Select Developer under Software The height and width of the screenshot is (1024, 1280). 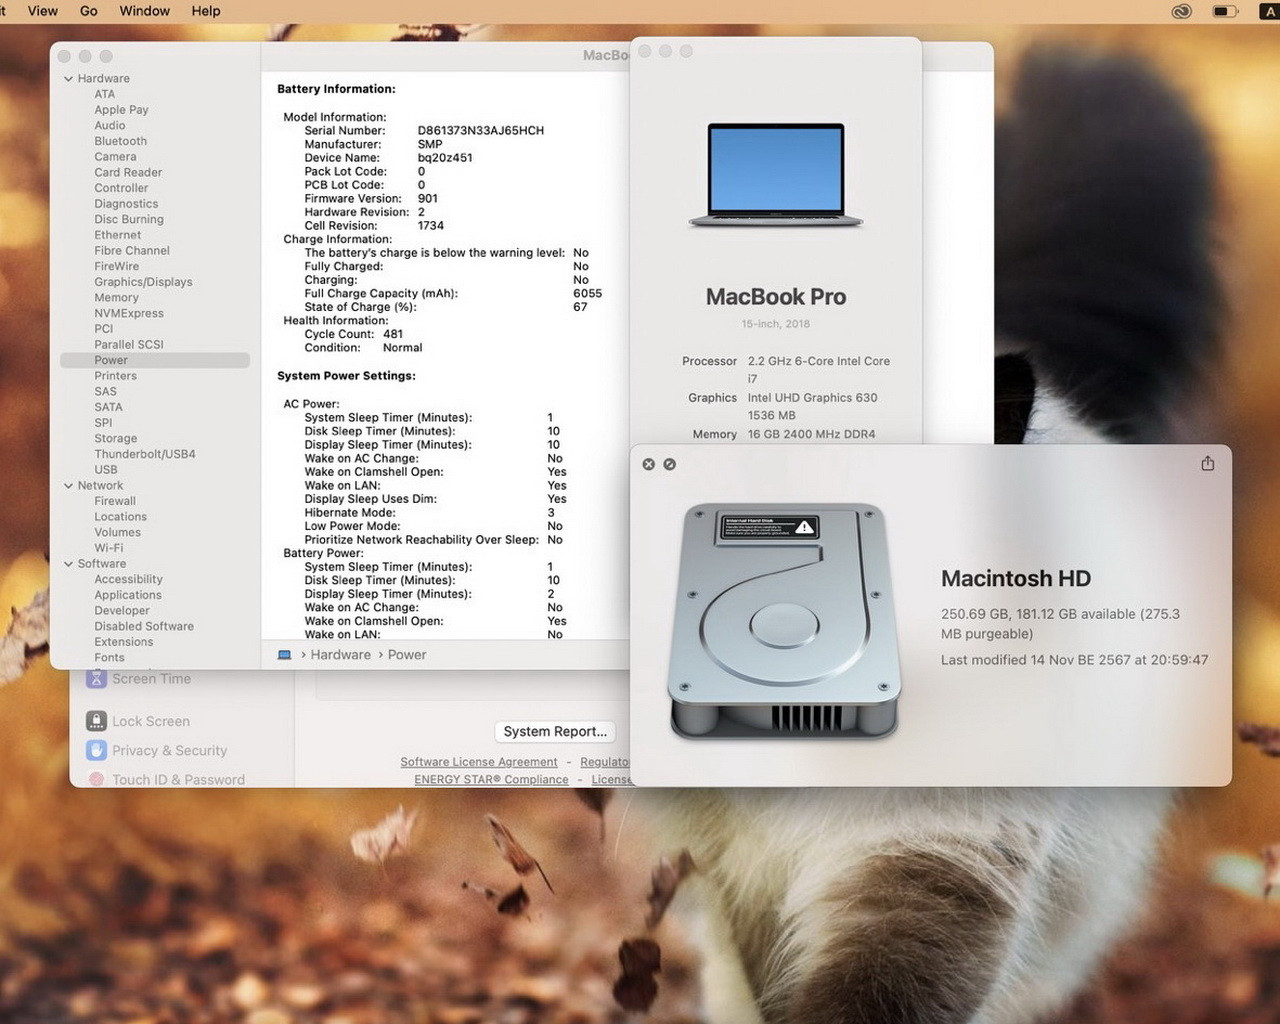[x=122, y=611]
